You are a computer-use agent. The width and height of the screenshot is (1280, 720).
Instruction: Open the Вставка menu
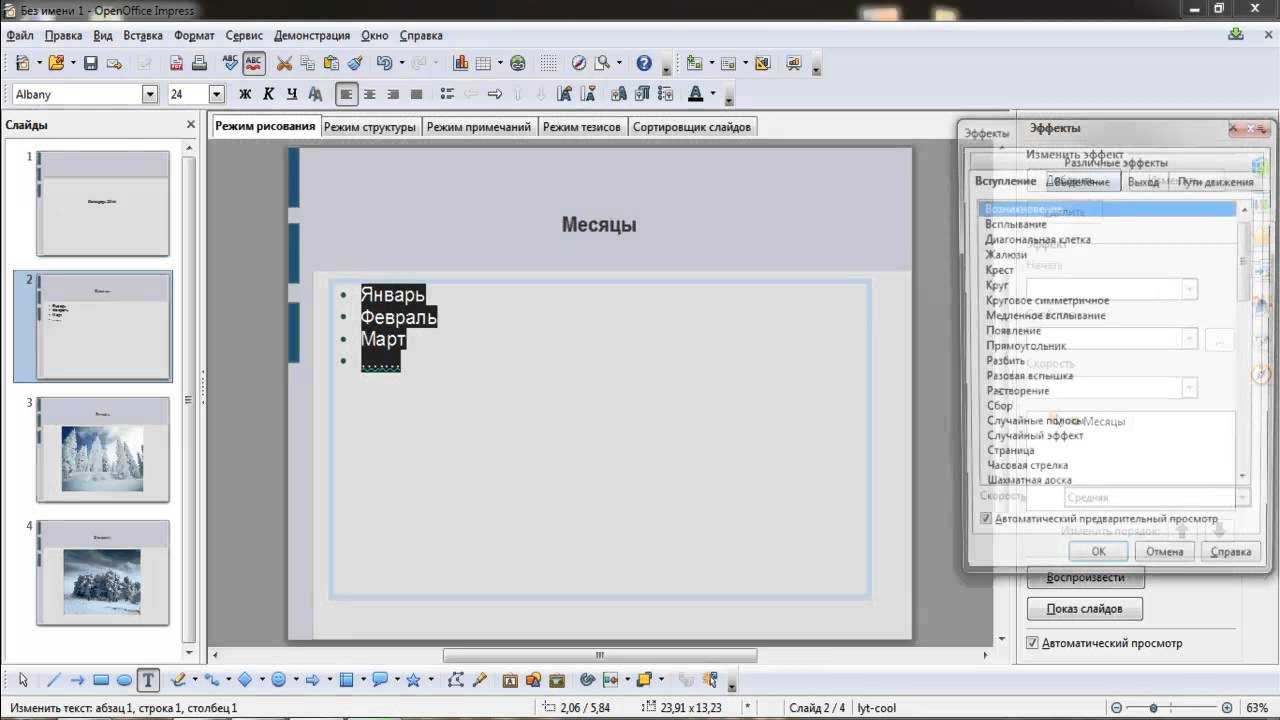(x=143, y=35)
